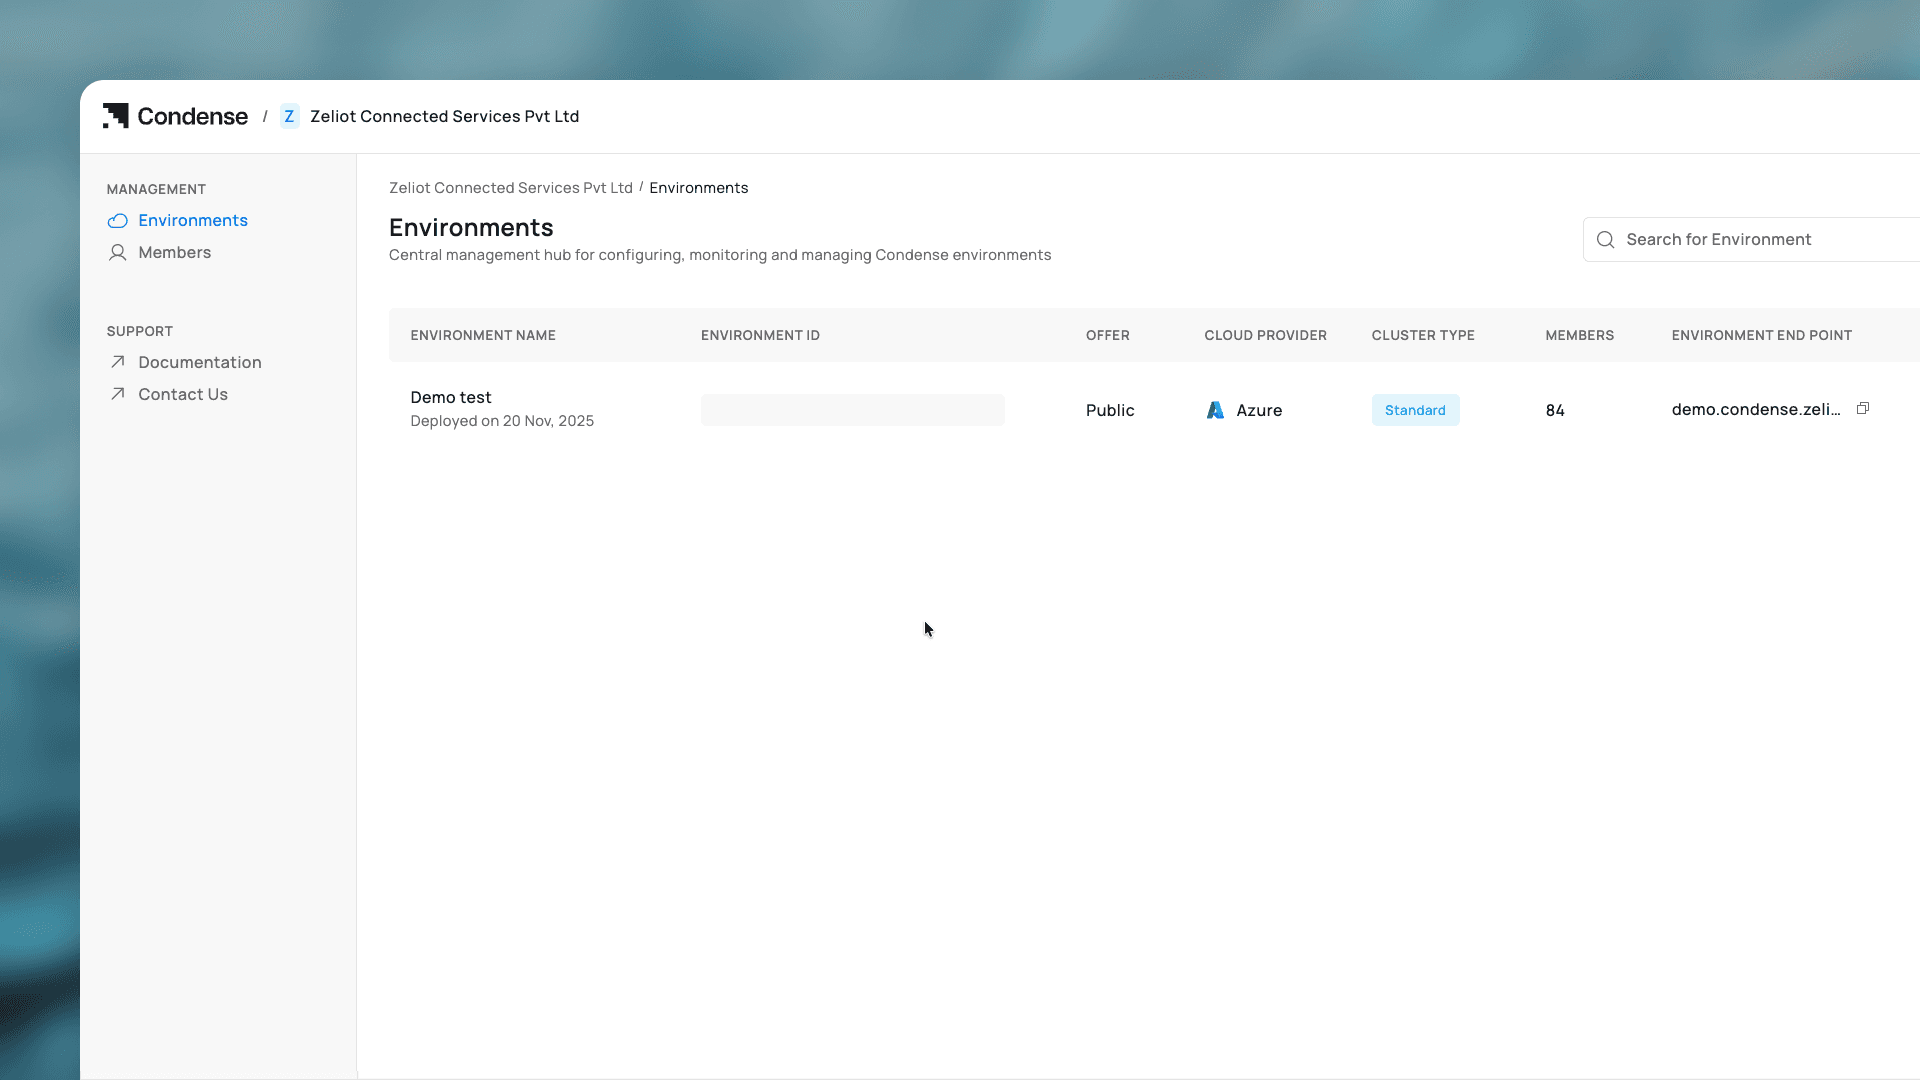Click the cloud icon beside Environments
This screenshot has width=1920, height=1080.
pyautogui.click(x=118, y=221)
